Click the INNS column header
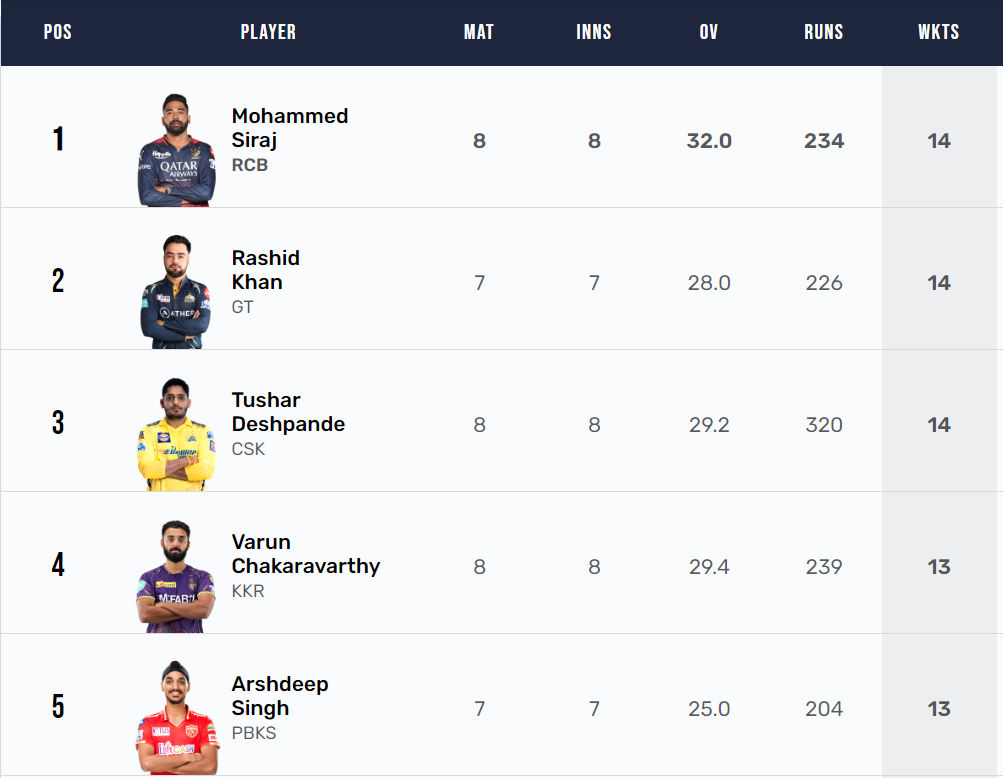 click(594, 32)
